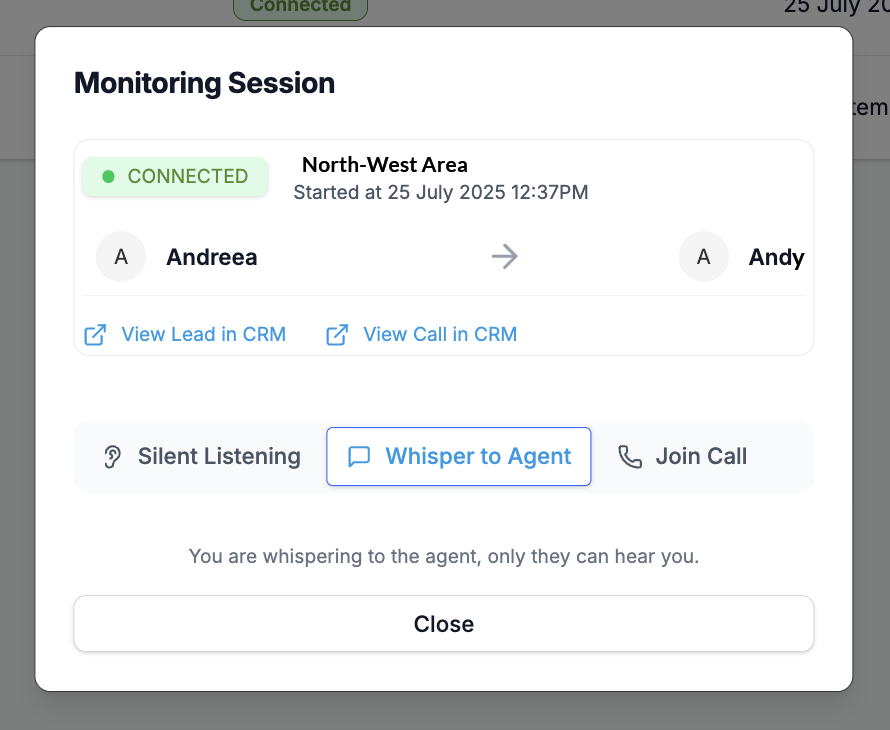Viewport: 890px width, 730px height.
Task: Click the CONNECTED status badge
Action: [175, 177]
